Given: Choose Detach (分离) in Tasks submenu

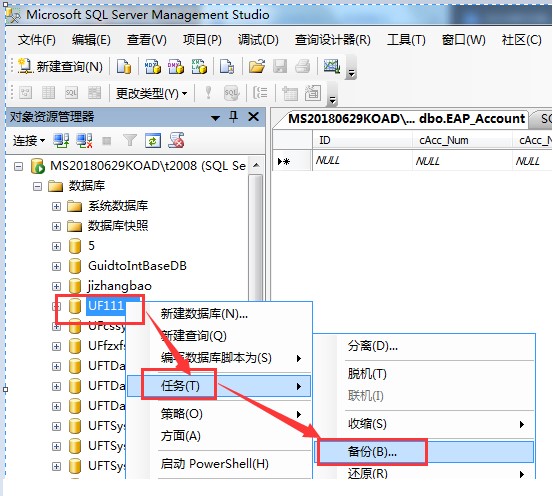Looking at the screenshot, I should point(373,346).
